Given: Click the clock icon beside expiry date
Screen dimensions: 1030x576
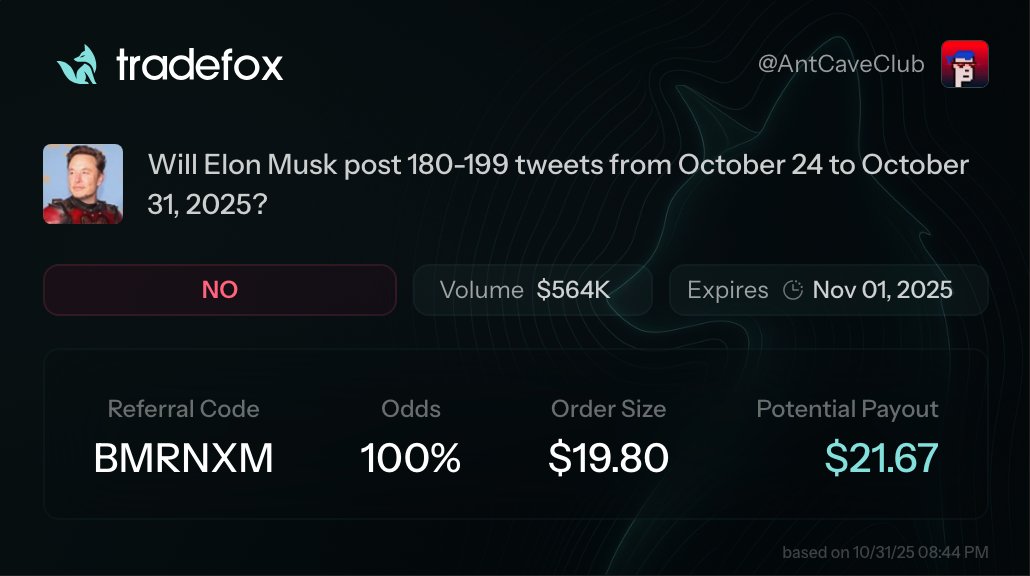Looking at the screenshot, I should [x=793, y=291].
